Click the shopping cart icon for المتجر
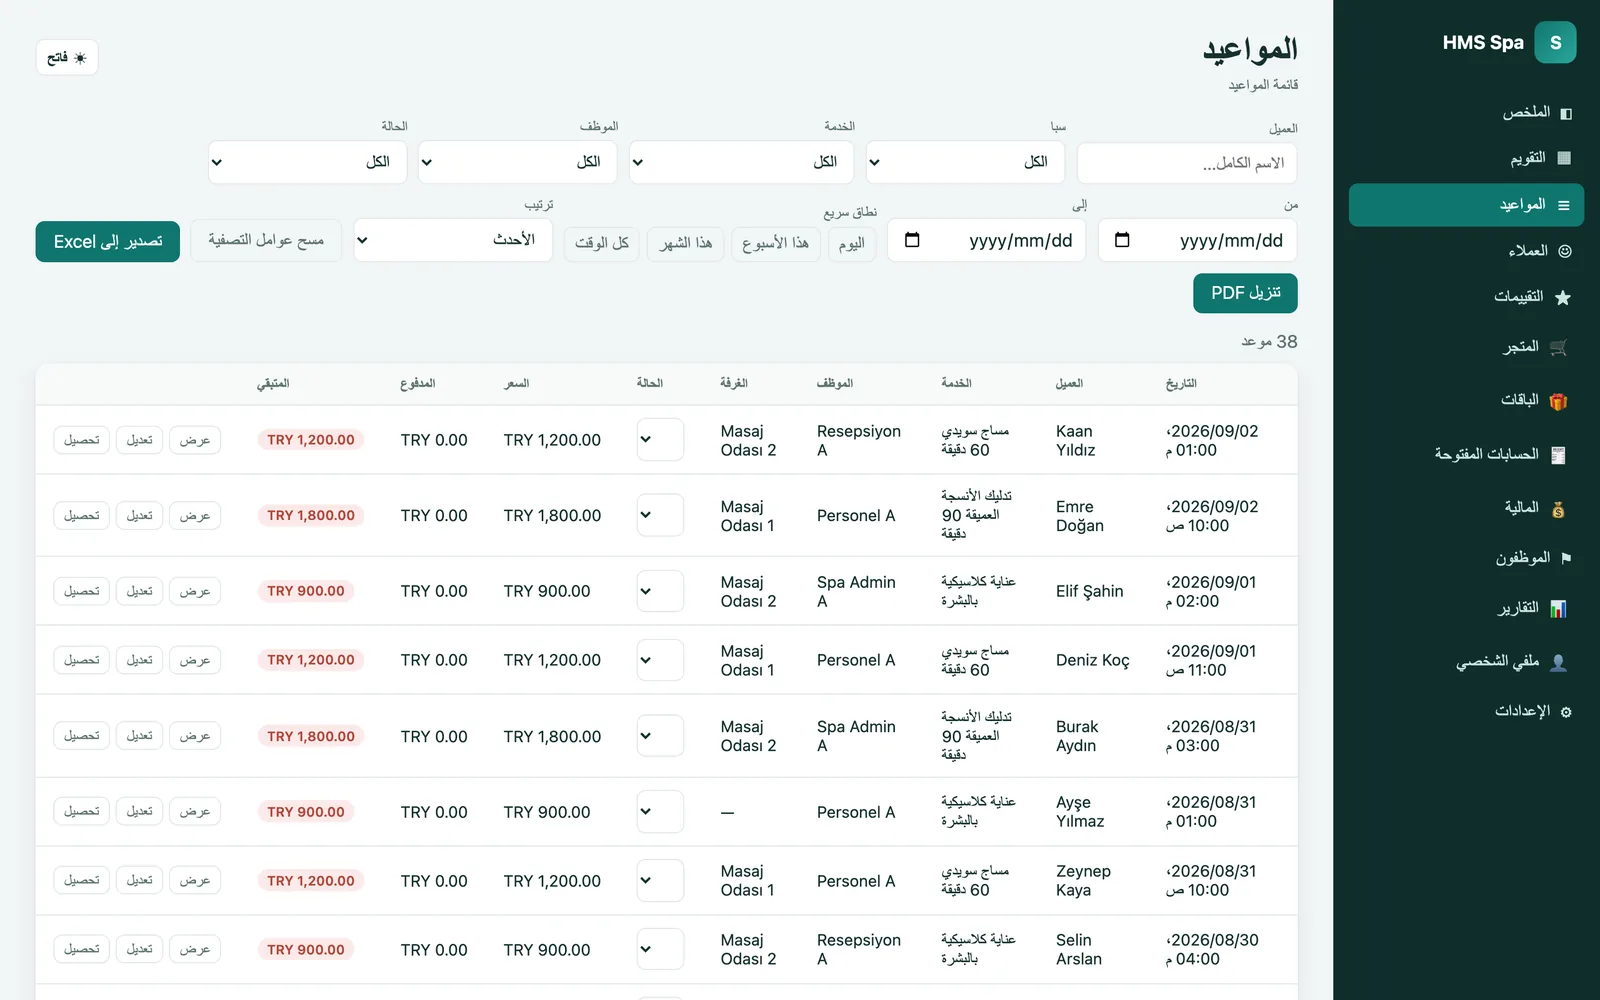Image resolution: width=1600 pixels, height=1000 pixels. 1558,347
